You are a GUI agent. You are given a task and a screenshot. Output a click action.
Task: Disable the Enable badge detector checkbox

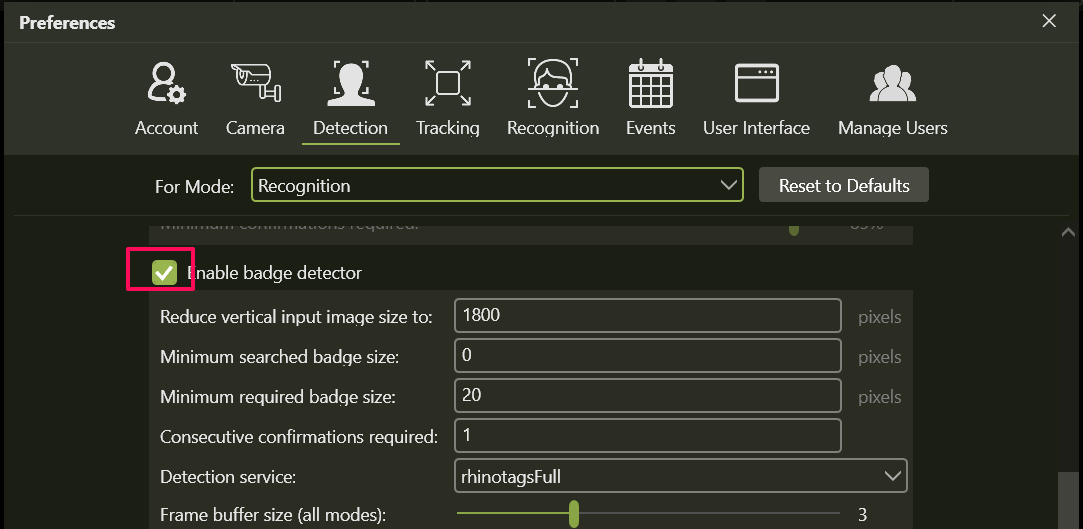pos(164,273)
